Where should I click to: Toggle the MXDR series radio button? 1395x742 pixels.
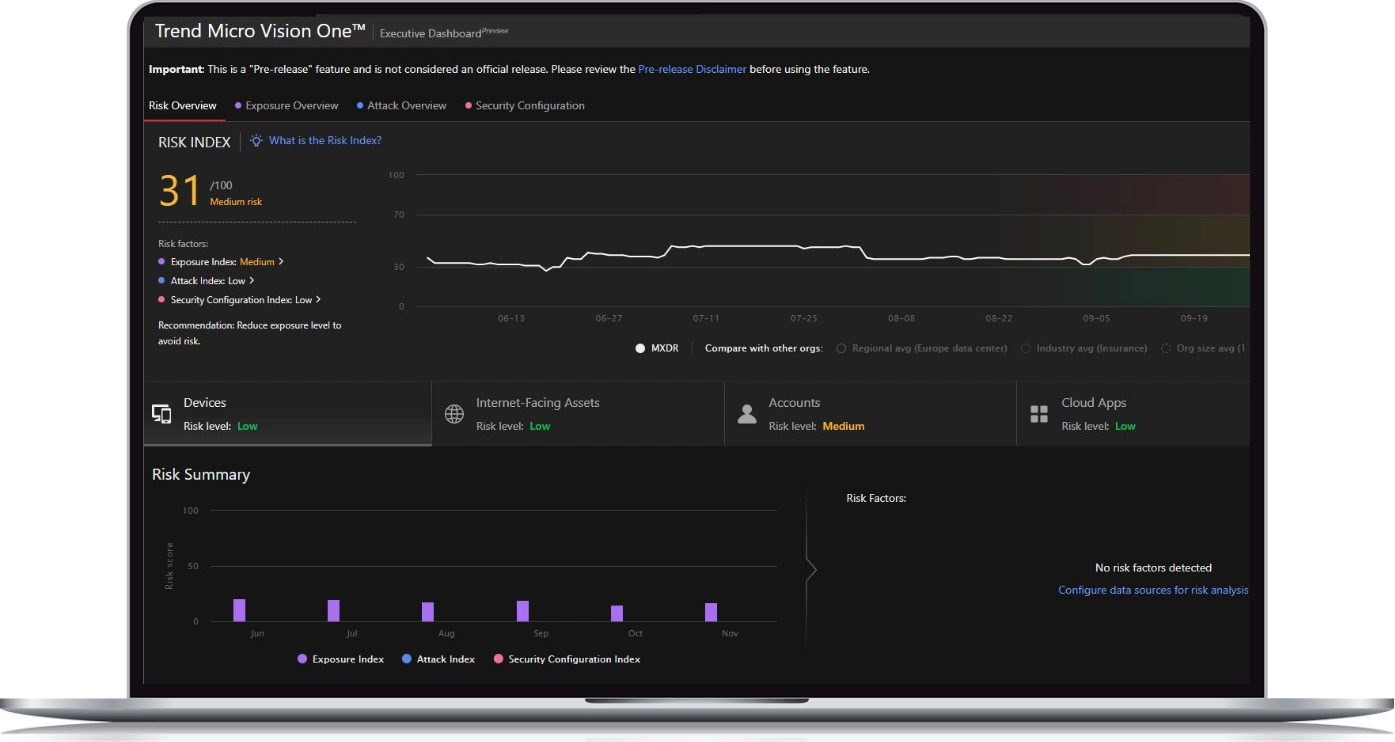pos(640,349)
